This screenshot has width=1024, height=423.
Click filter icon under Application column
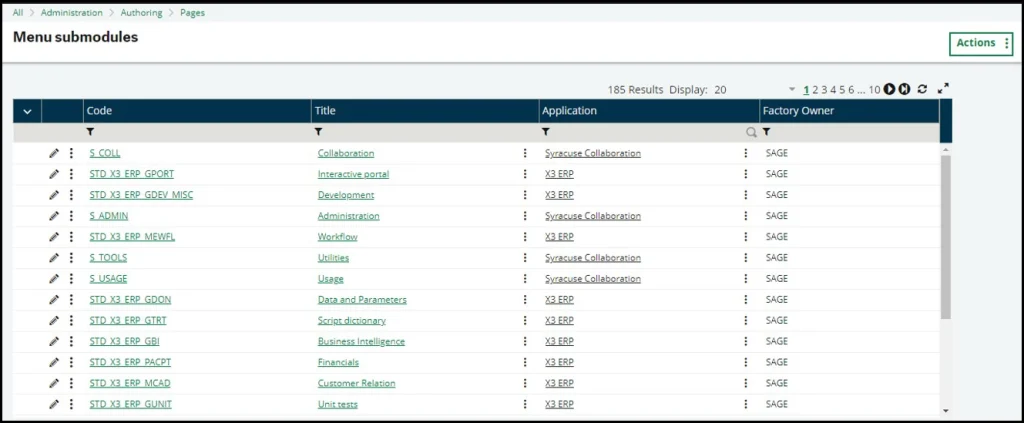[545, 132]
